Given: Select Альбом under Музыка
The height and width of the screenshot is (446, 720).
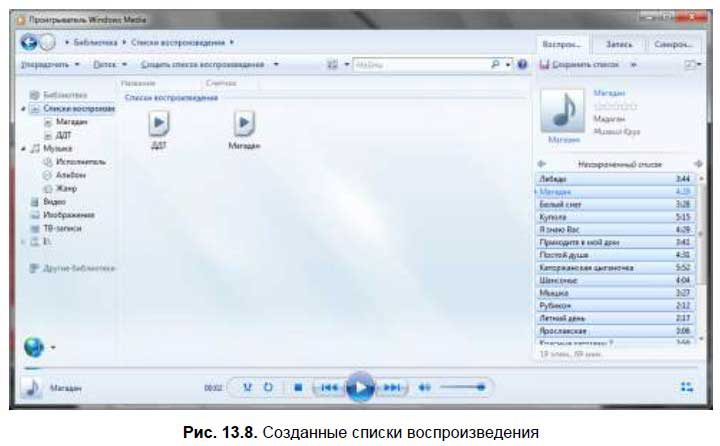Looking at the screenshot, I should [70, 175].
